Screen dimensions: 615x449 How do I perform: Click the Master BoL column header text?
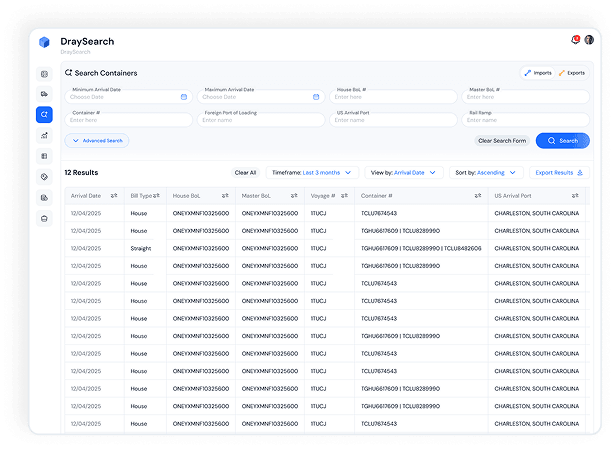point(256,196)
